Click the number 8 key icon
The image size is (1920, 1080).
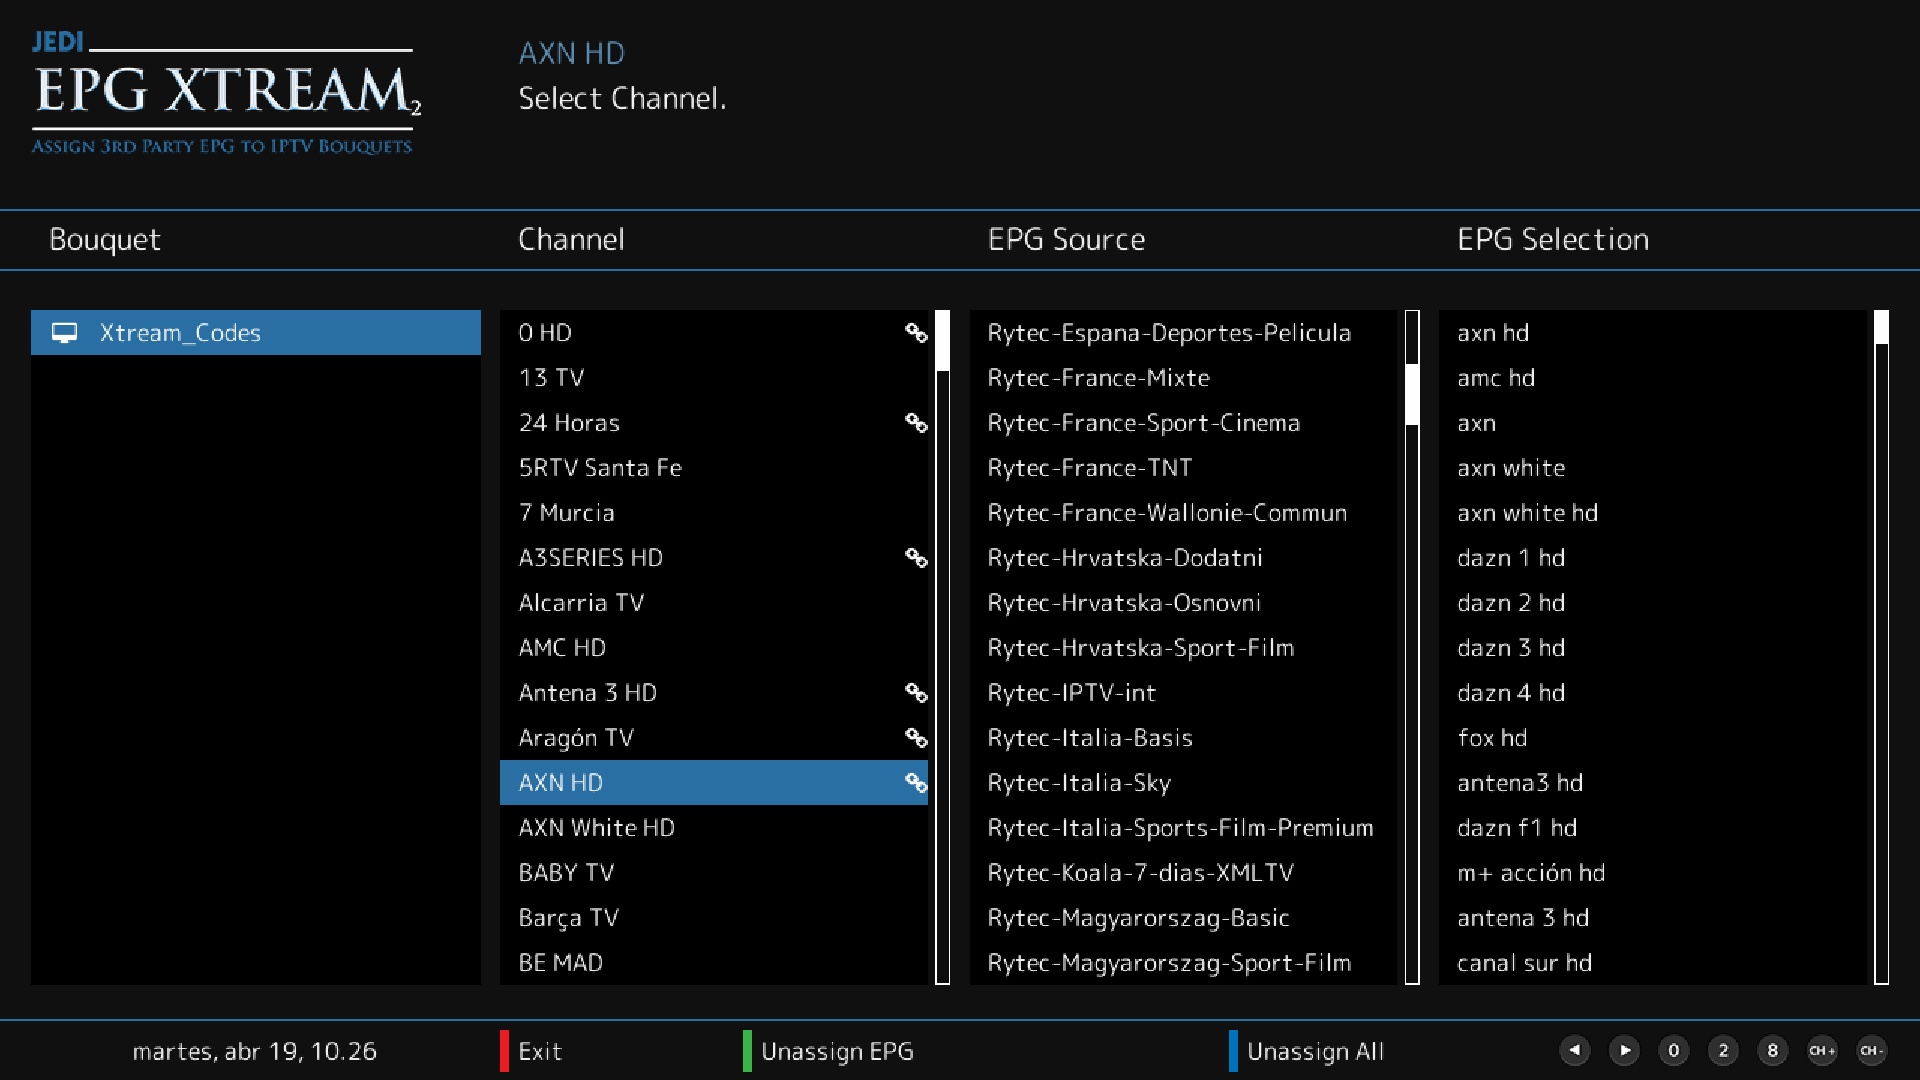pos(1772,1051)
